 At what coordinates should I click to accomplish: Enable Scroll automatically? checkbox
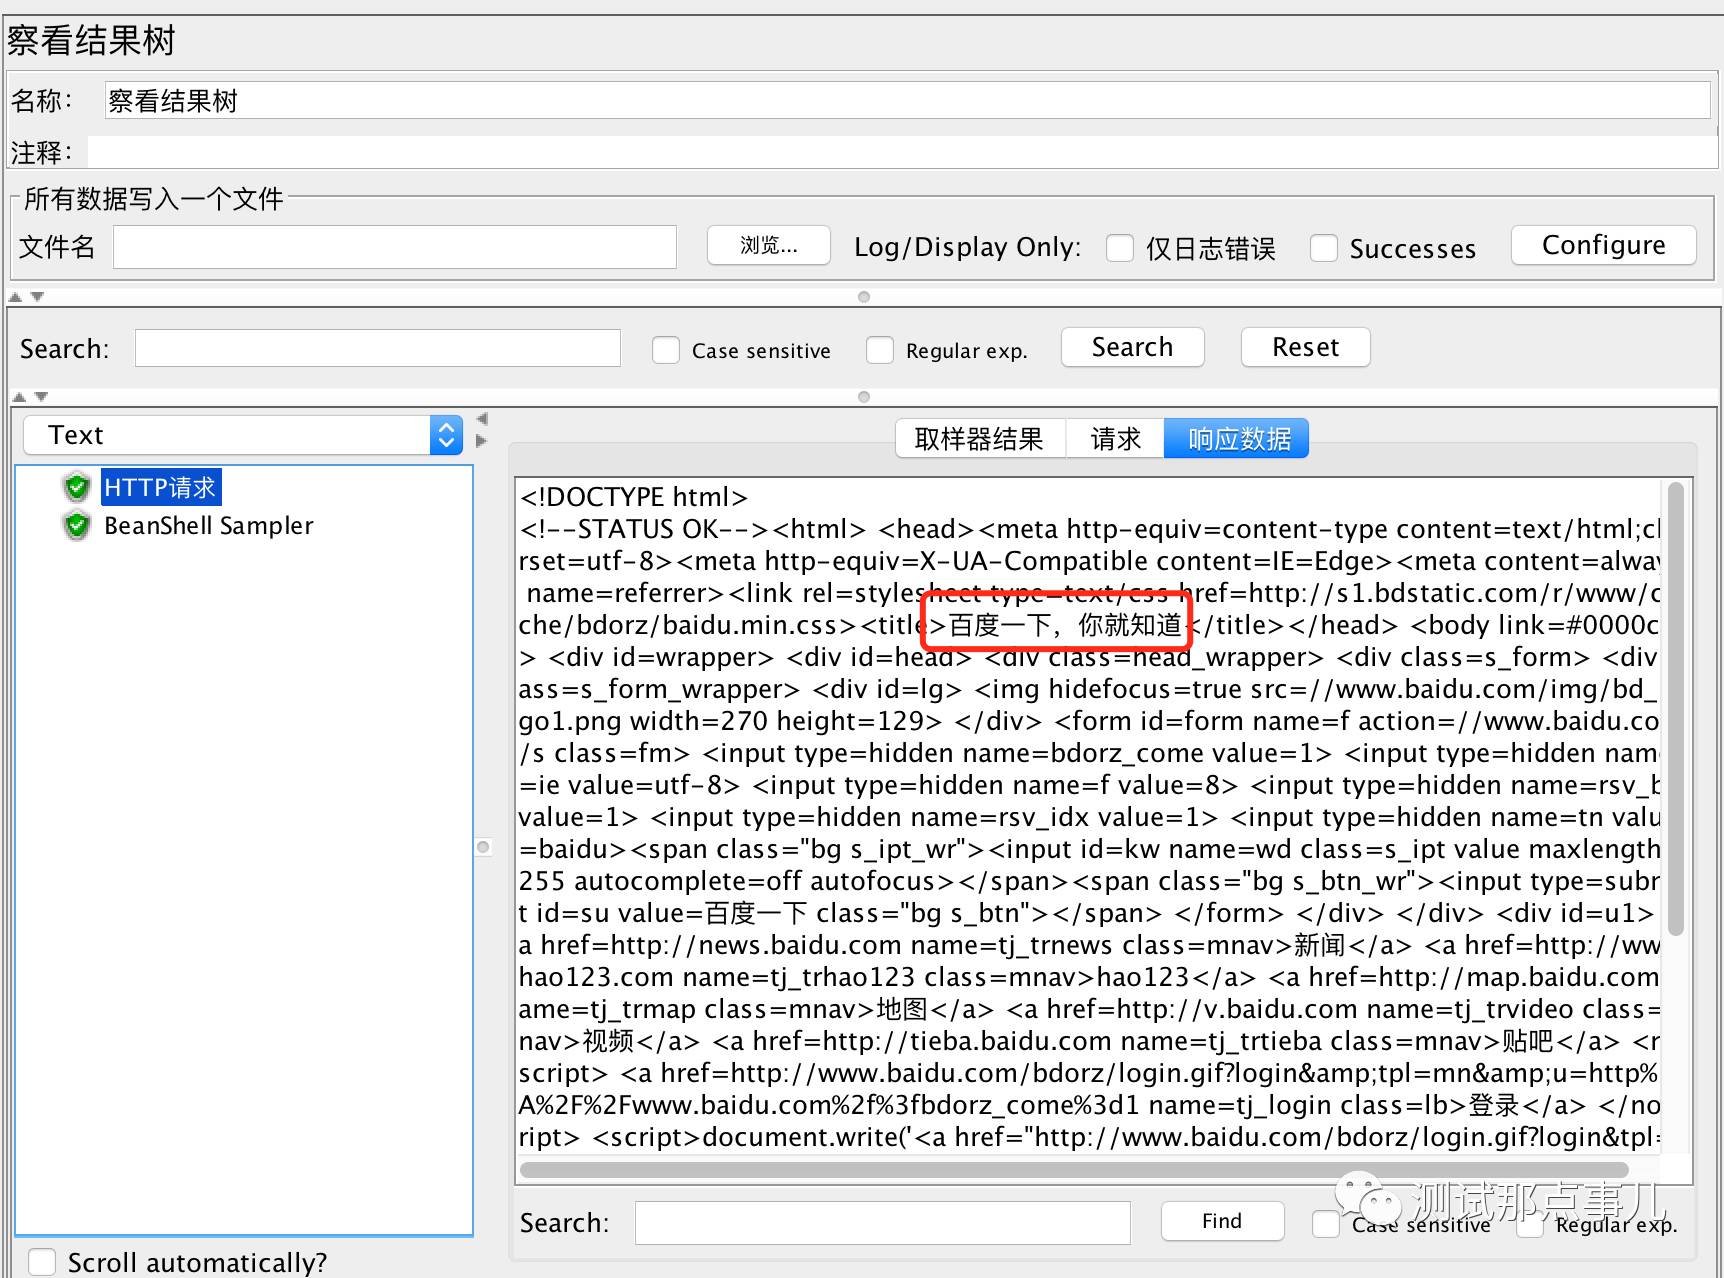coord(42,1261)
